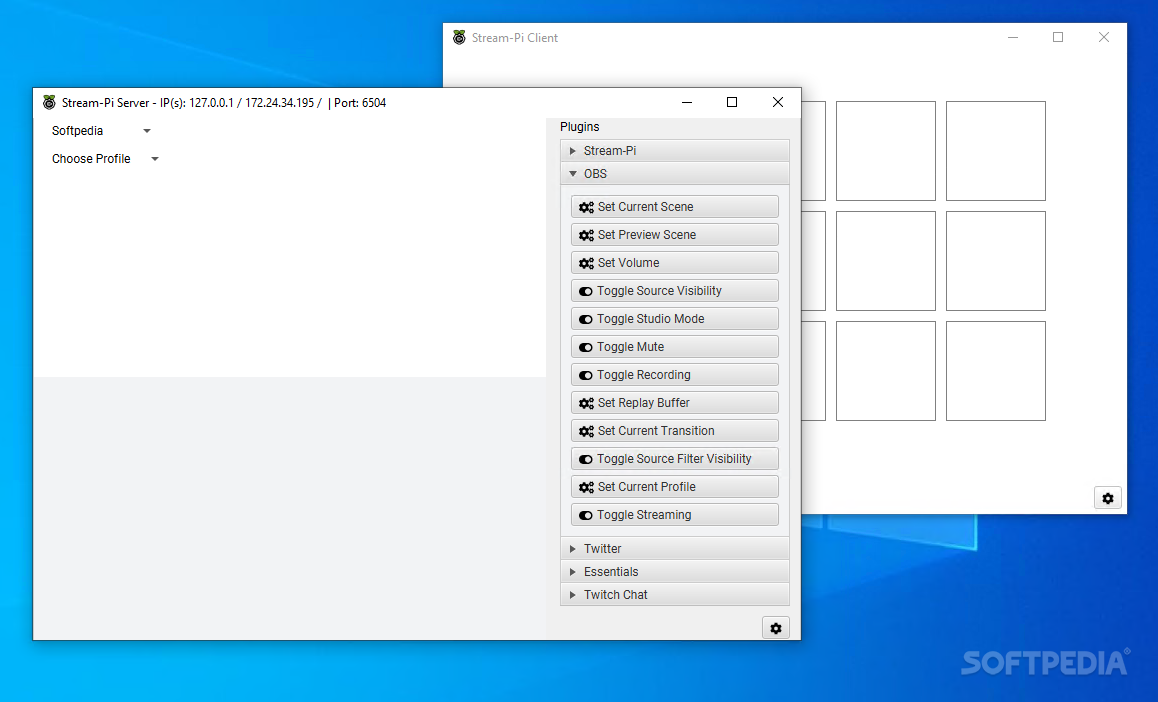Minimize the Stream-Pi Server window
Viewport: 1158px width, 702px height.
click(687, 102)
